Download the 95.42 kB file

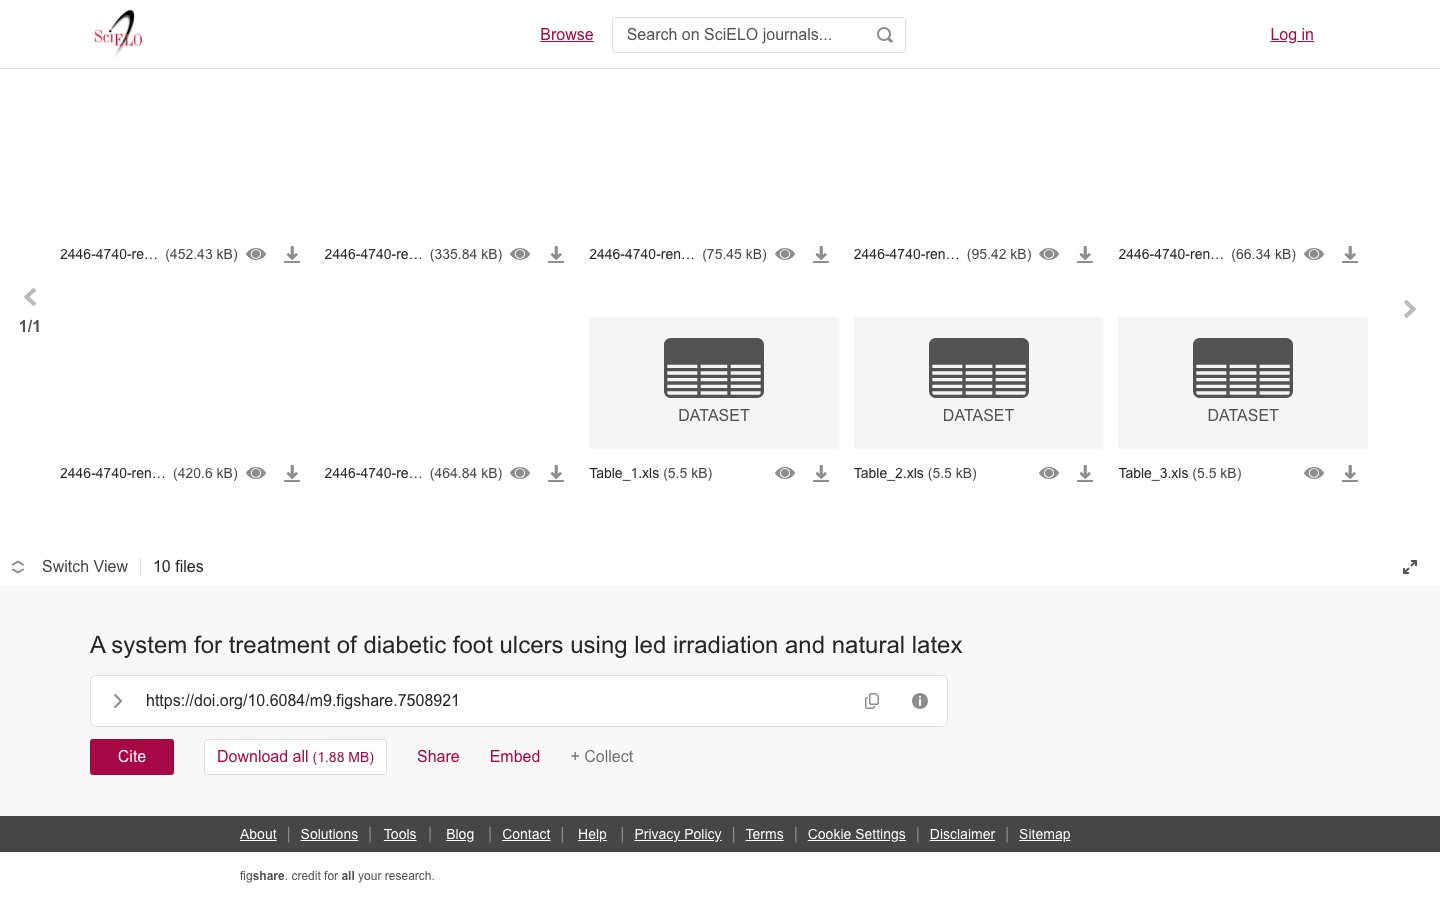pyautogui.click(x=1085, y=254)
